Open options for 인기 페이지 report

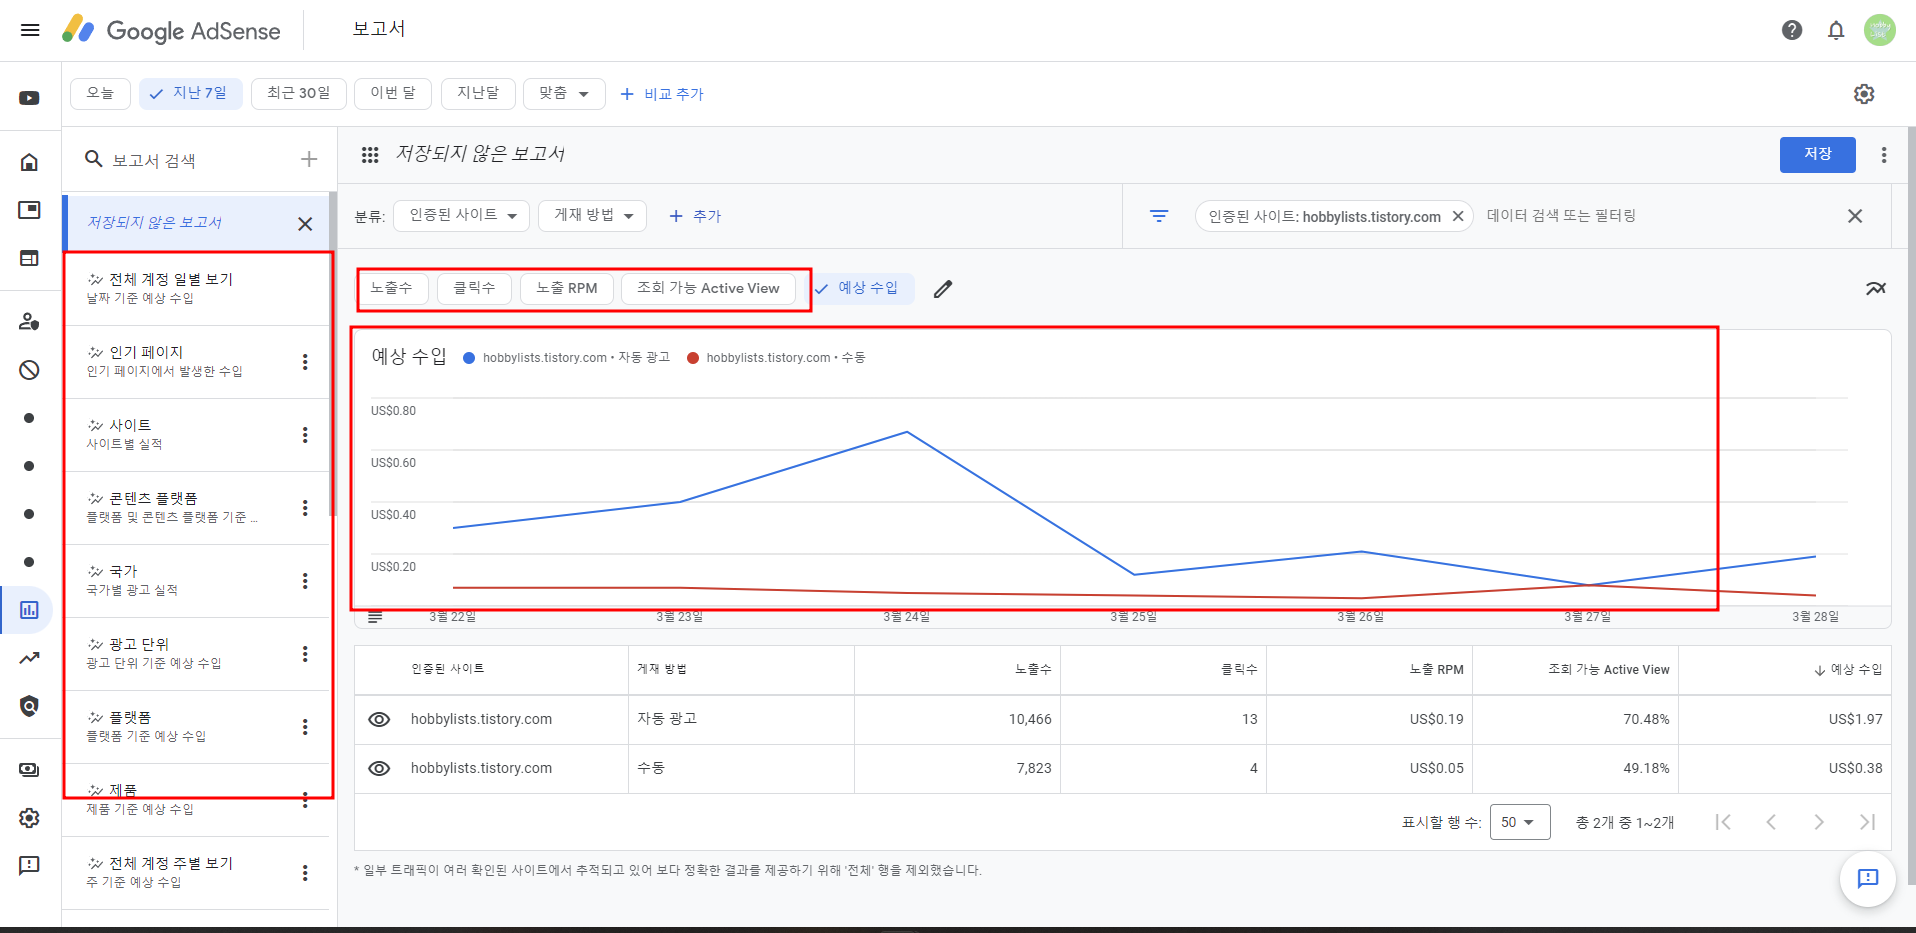point(305,362)
